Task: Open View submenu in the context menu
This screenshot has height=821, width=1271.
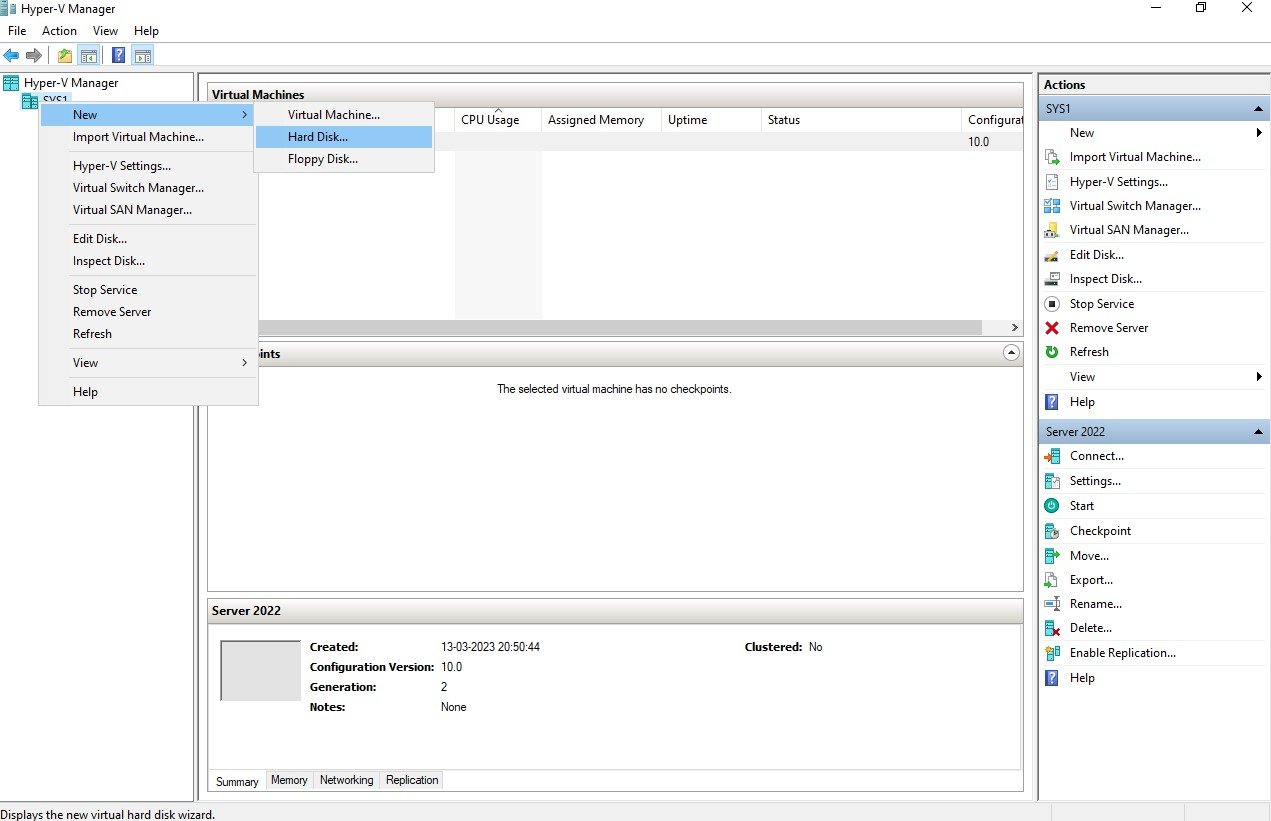Action: tap(148, 363)
